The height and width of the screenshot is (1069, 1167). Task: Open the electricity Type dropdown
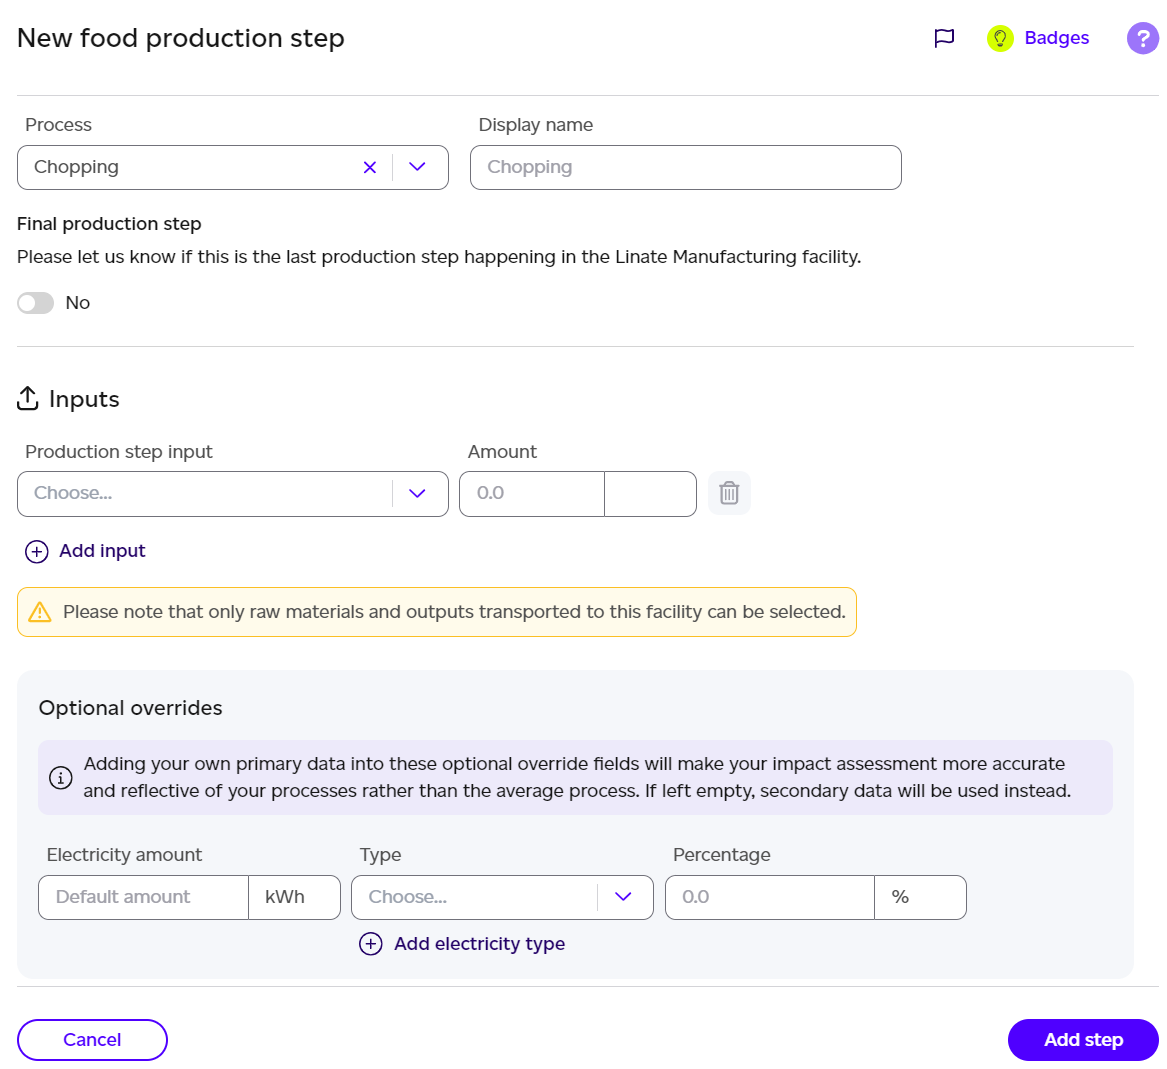(502, 897)
